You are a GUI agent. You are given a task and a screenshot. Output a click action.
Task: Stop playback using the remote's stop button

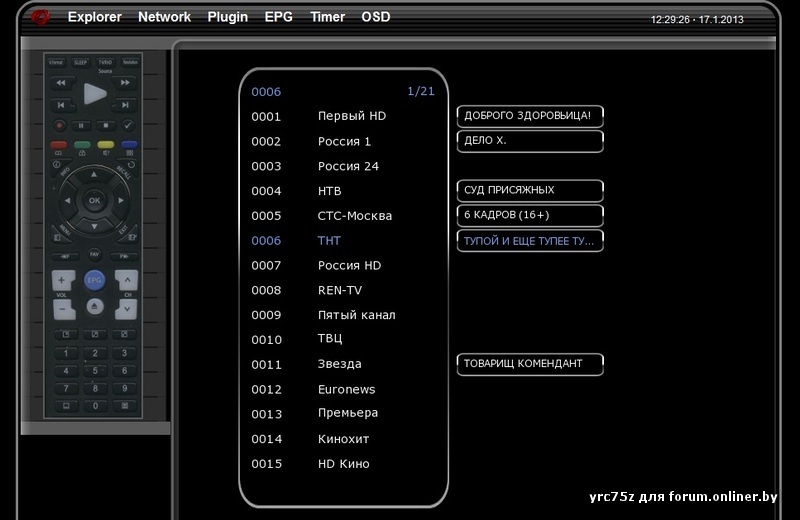click(x=106, y=125)
